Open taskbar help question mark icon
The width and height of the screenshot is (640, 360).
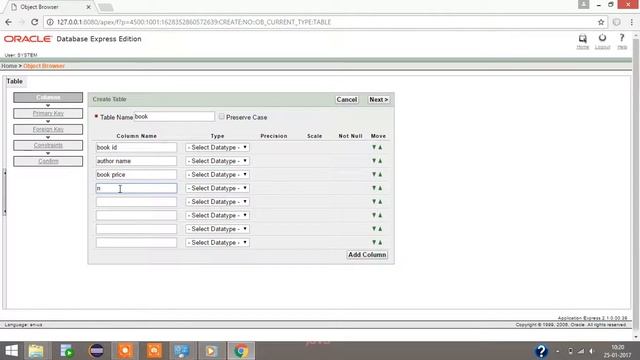(541, 351)
